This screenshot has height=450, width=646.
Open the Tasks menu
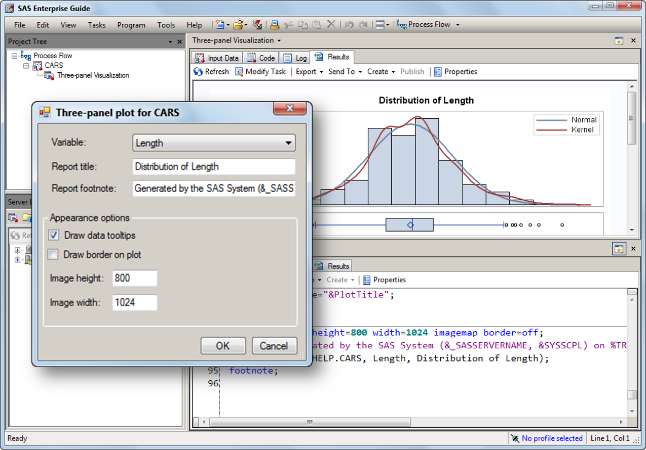[x=96, y=23]
